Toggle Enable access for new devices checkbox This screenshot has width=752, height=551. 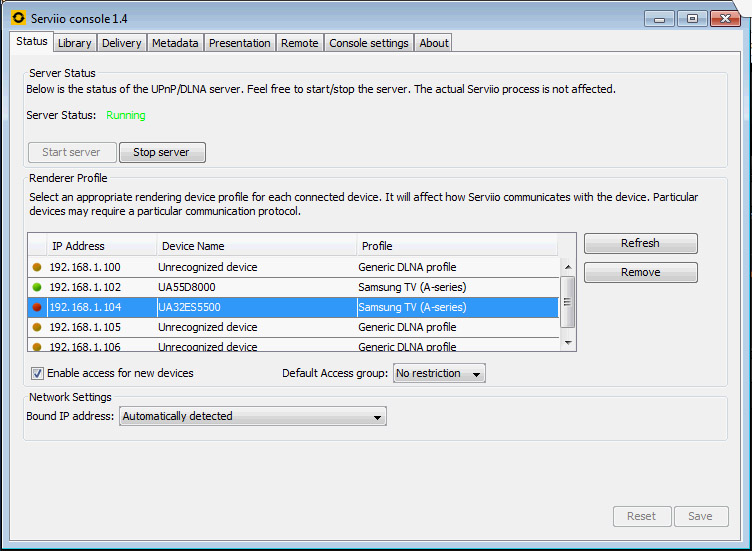coord(37,373)
